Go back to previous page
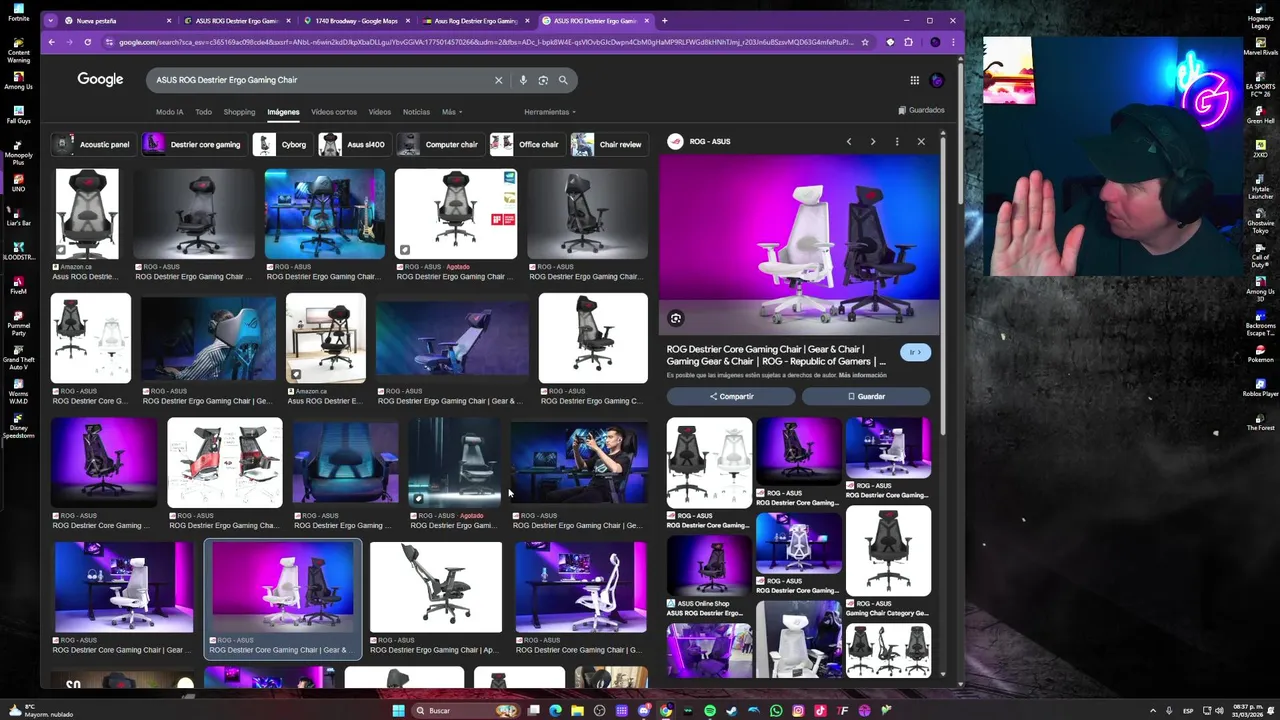The width and height of the screenshot is (1280, 720). (51, 42)
